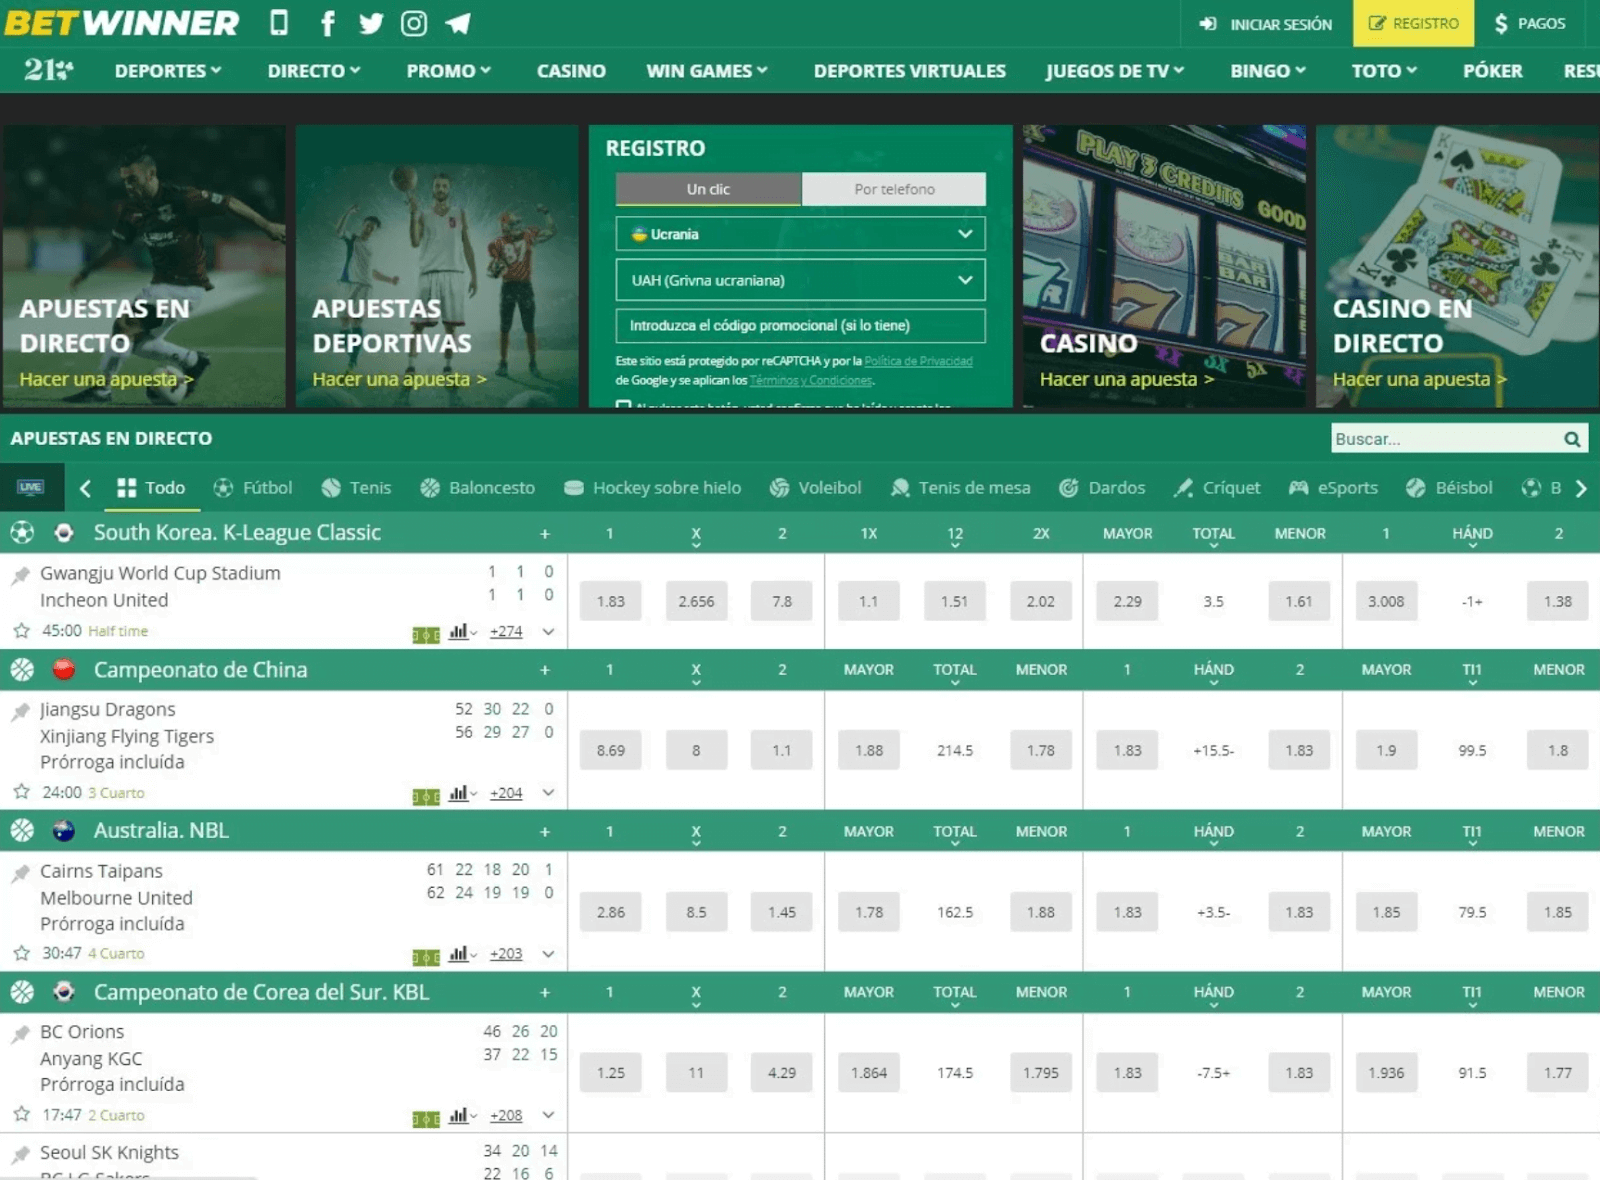Image resolution: width=1600 pixels, height=1180 pixels.
Task: Pin the Cairns Taipans match
Action: click(20, 873)
